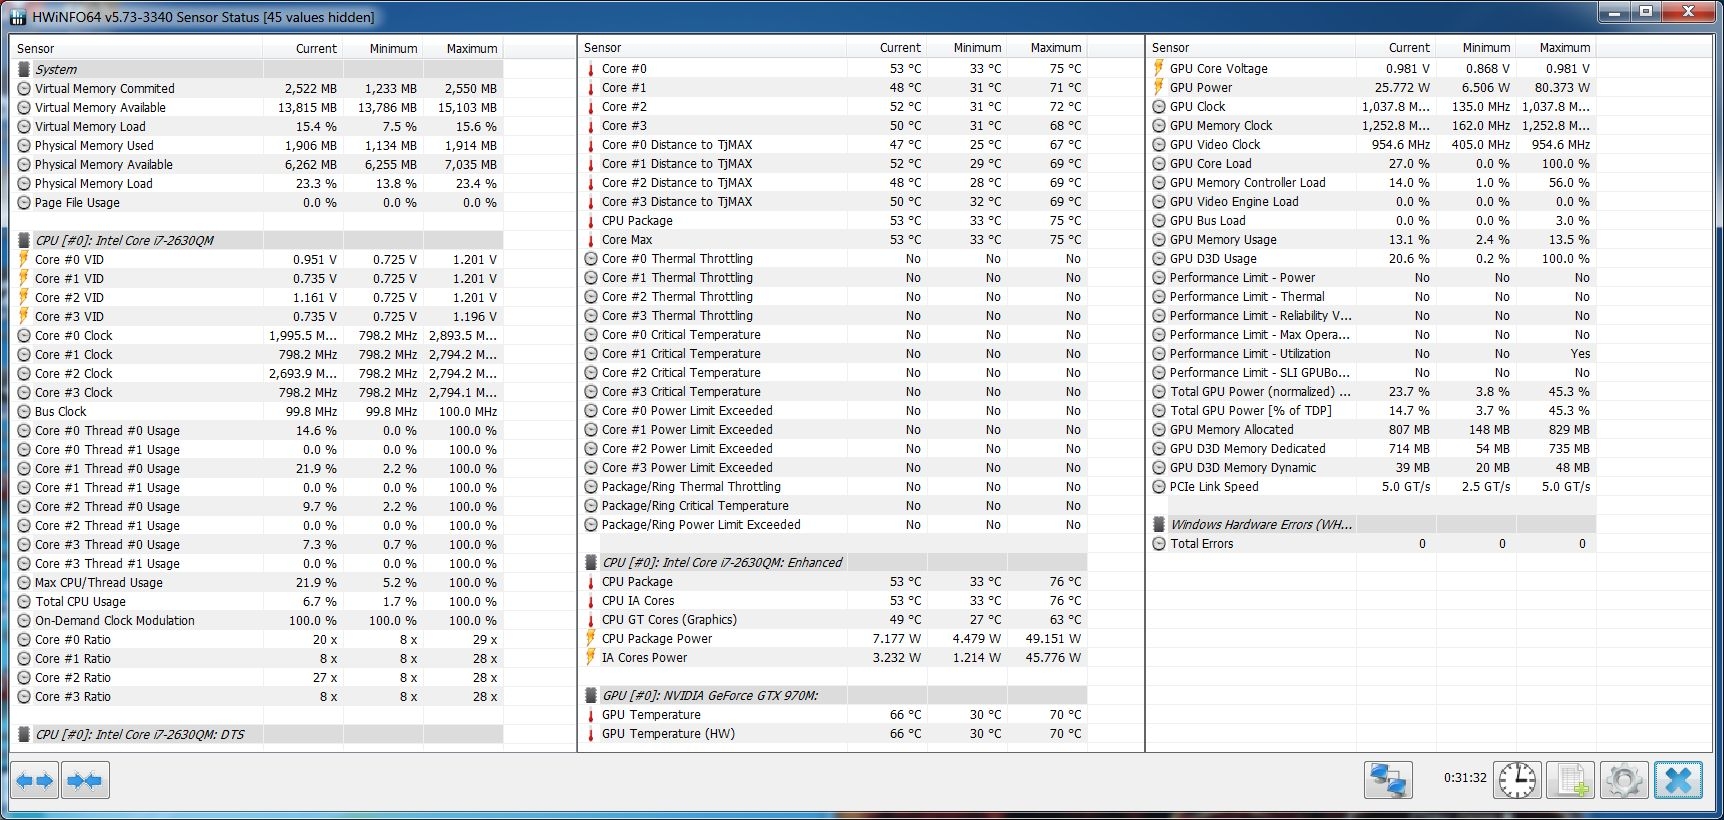Click the circle icon beside Page File Usage
The image size is (1724, 820).
tap(24, 203)
